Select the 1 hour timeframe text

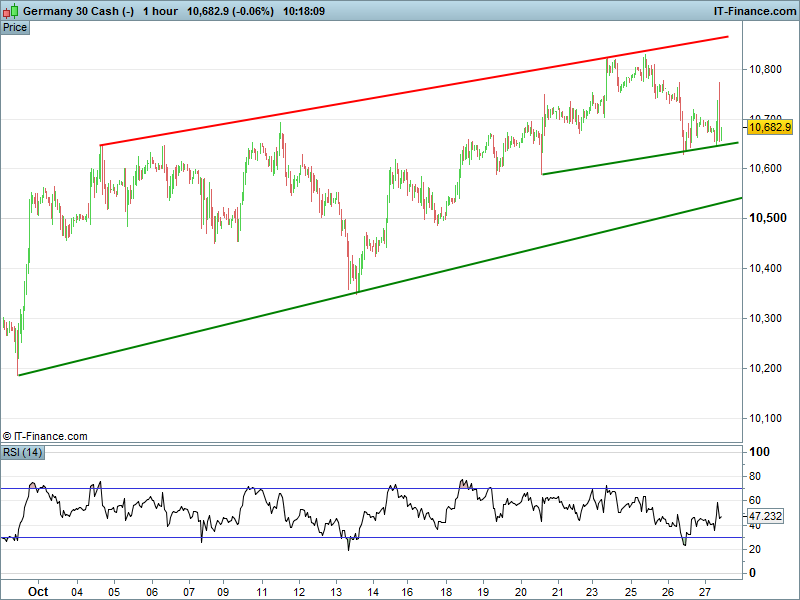click(x=160, y=11)
